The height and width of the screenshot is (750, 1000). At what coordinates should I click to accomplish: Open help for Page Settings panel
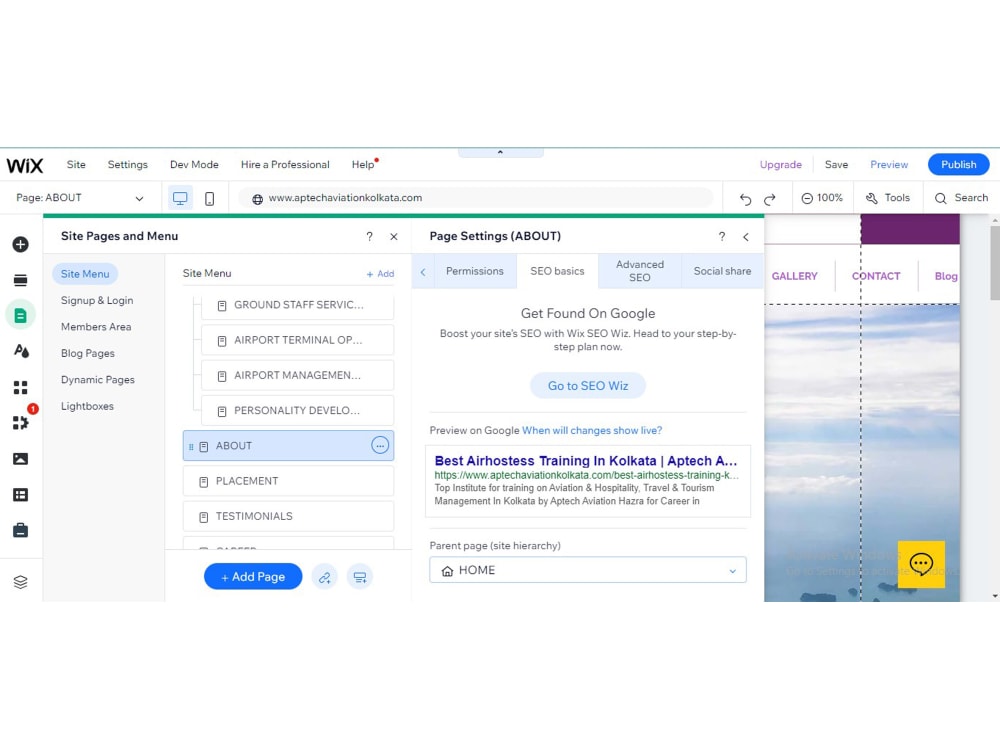pos(722,237)
